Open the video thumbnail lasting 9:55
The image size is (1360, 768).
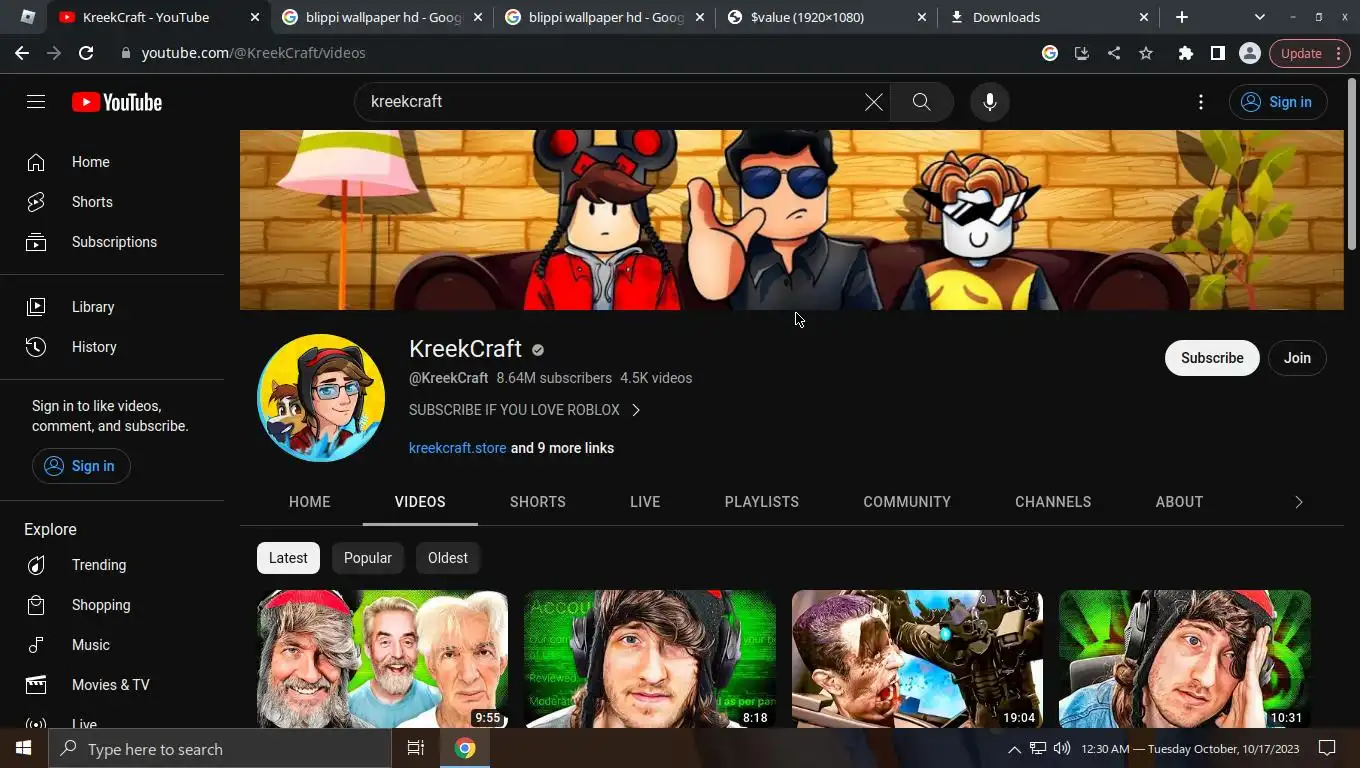382,659
